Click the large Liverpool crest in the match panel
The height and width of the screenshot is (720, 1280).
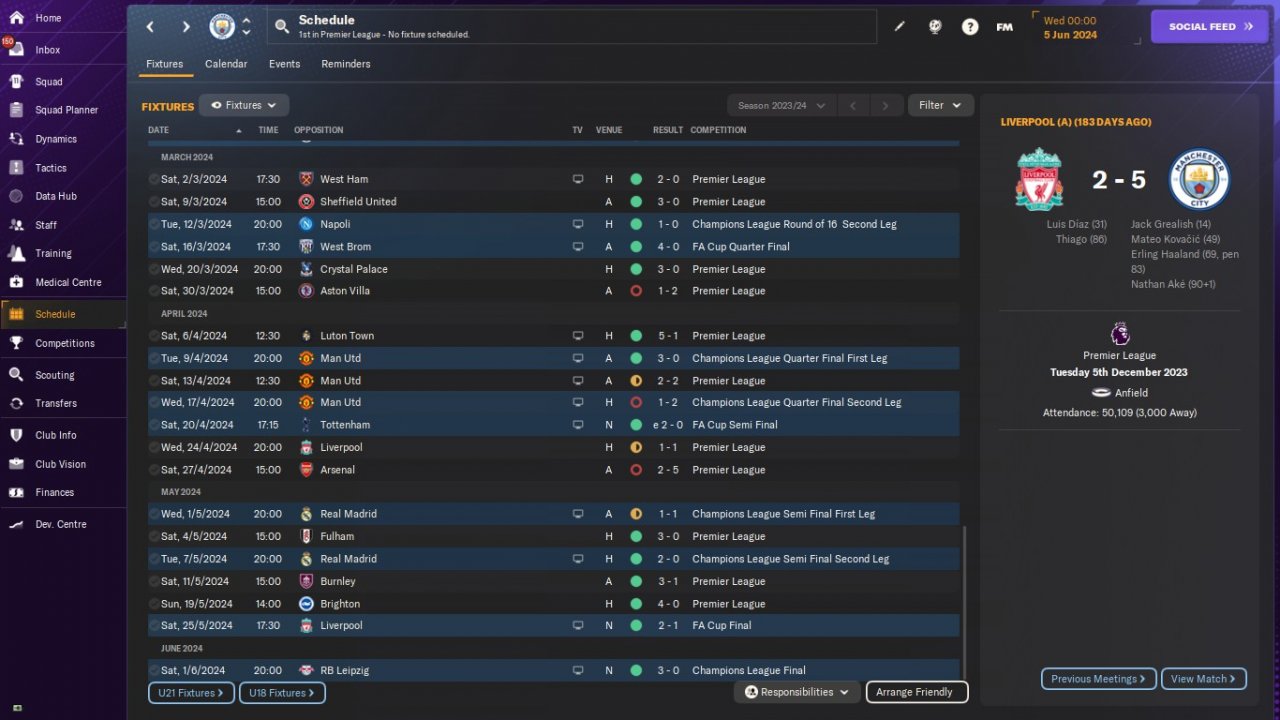1038,179
